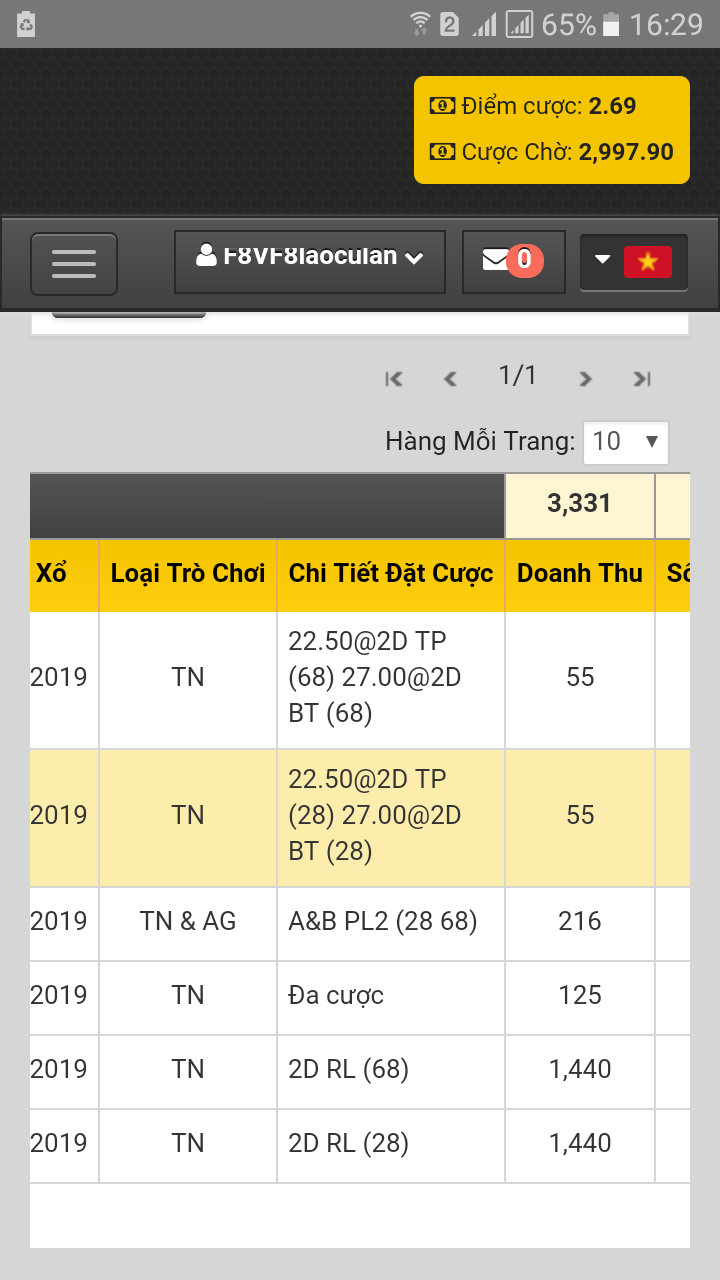Open the Vietnamese flag language selector

tap(634, 262)
